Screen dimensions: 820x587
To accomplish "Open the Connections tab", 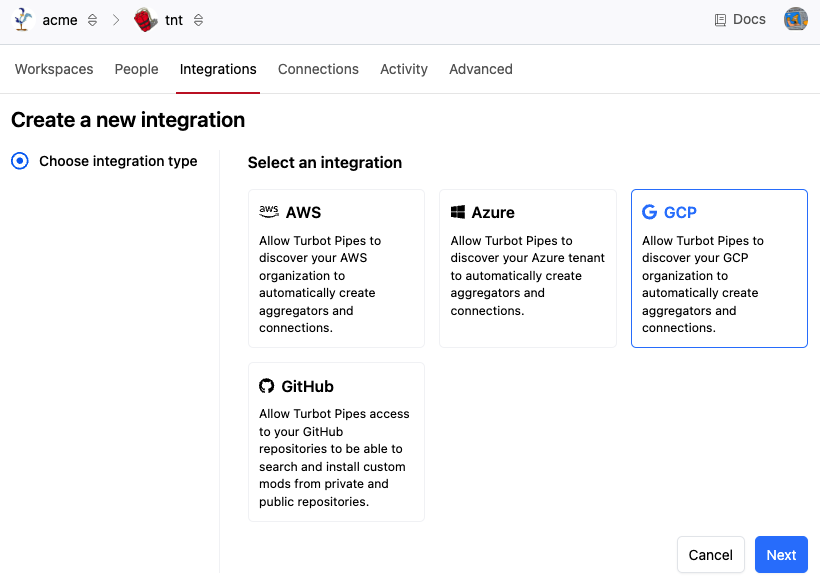I will coord(318,69).
